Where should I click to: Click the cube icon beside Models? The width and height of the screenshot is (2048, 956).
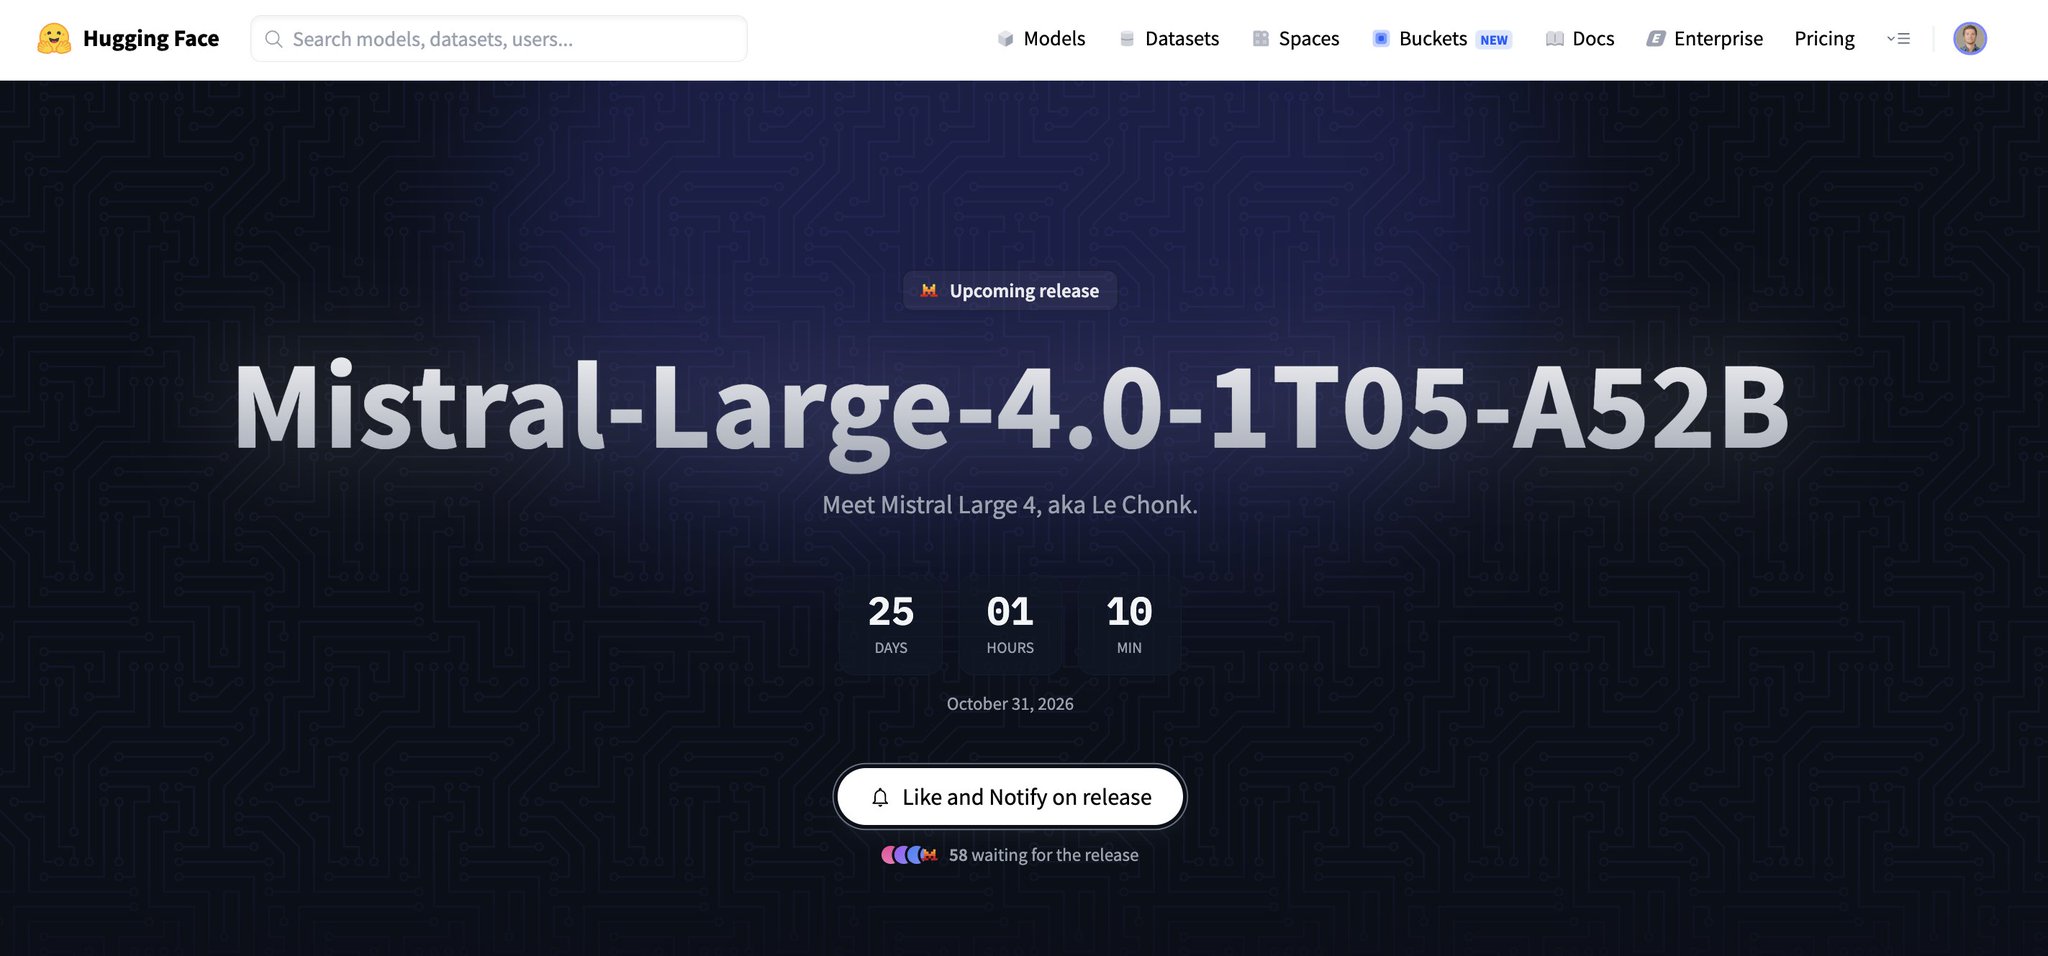point(1006,39)
